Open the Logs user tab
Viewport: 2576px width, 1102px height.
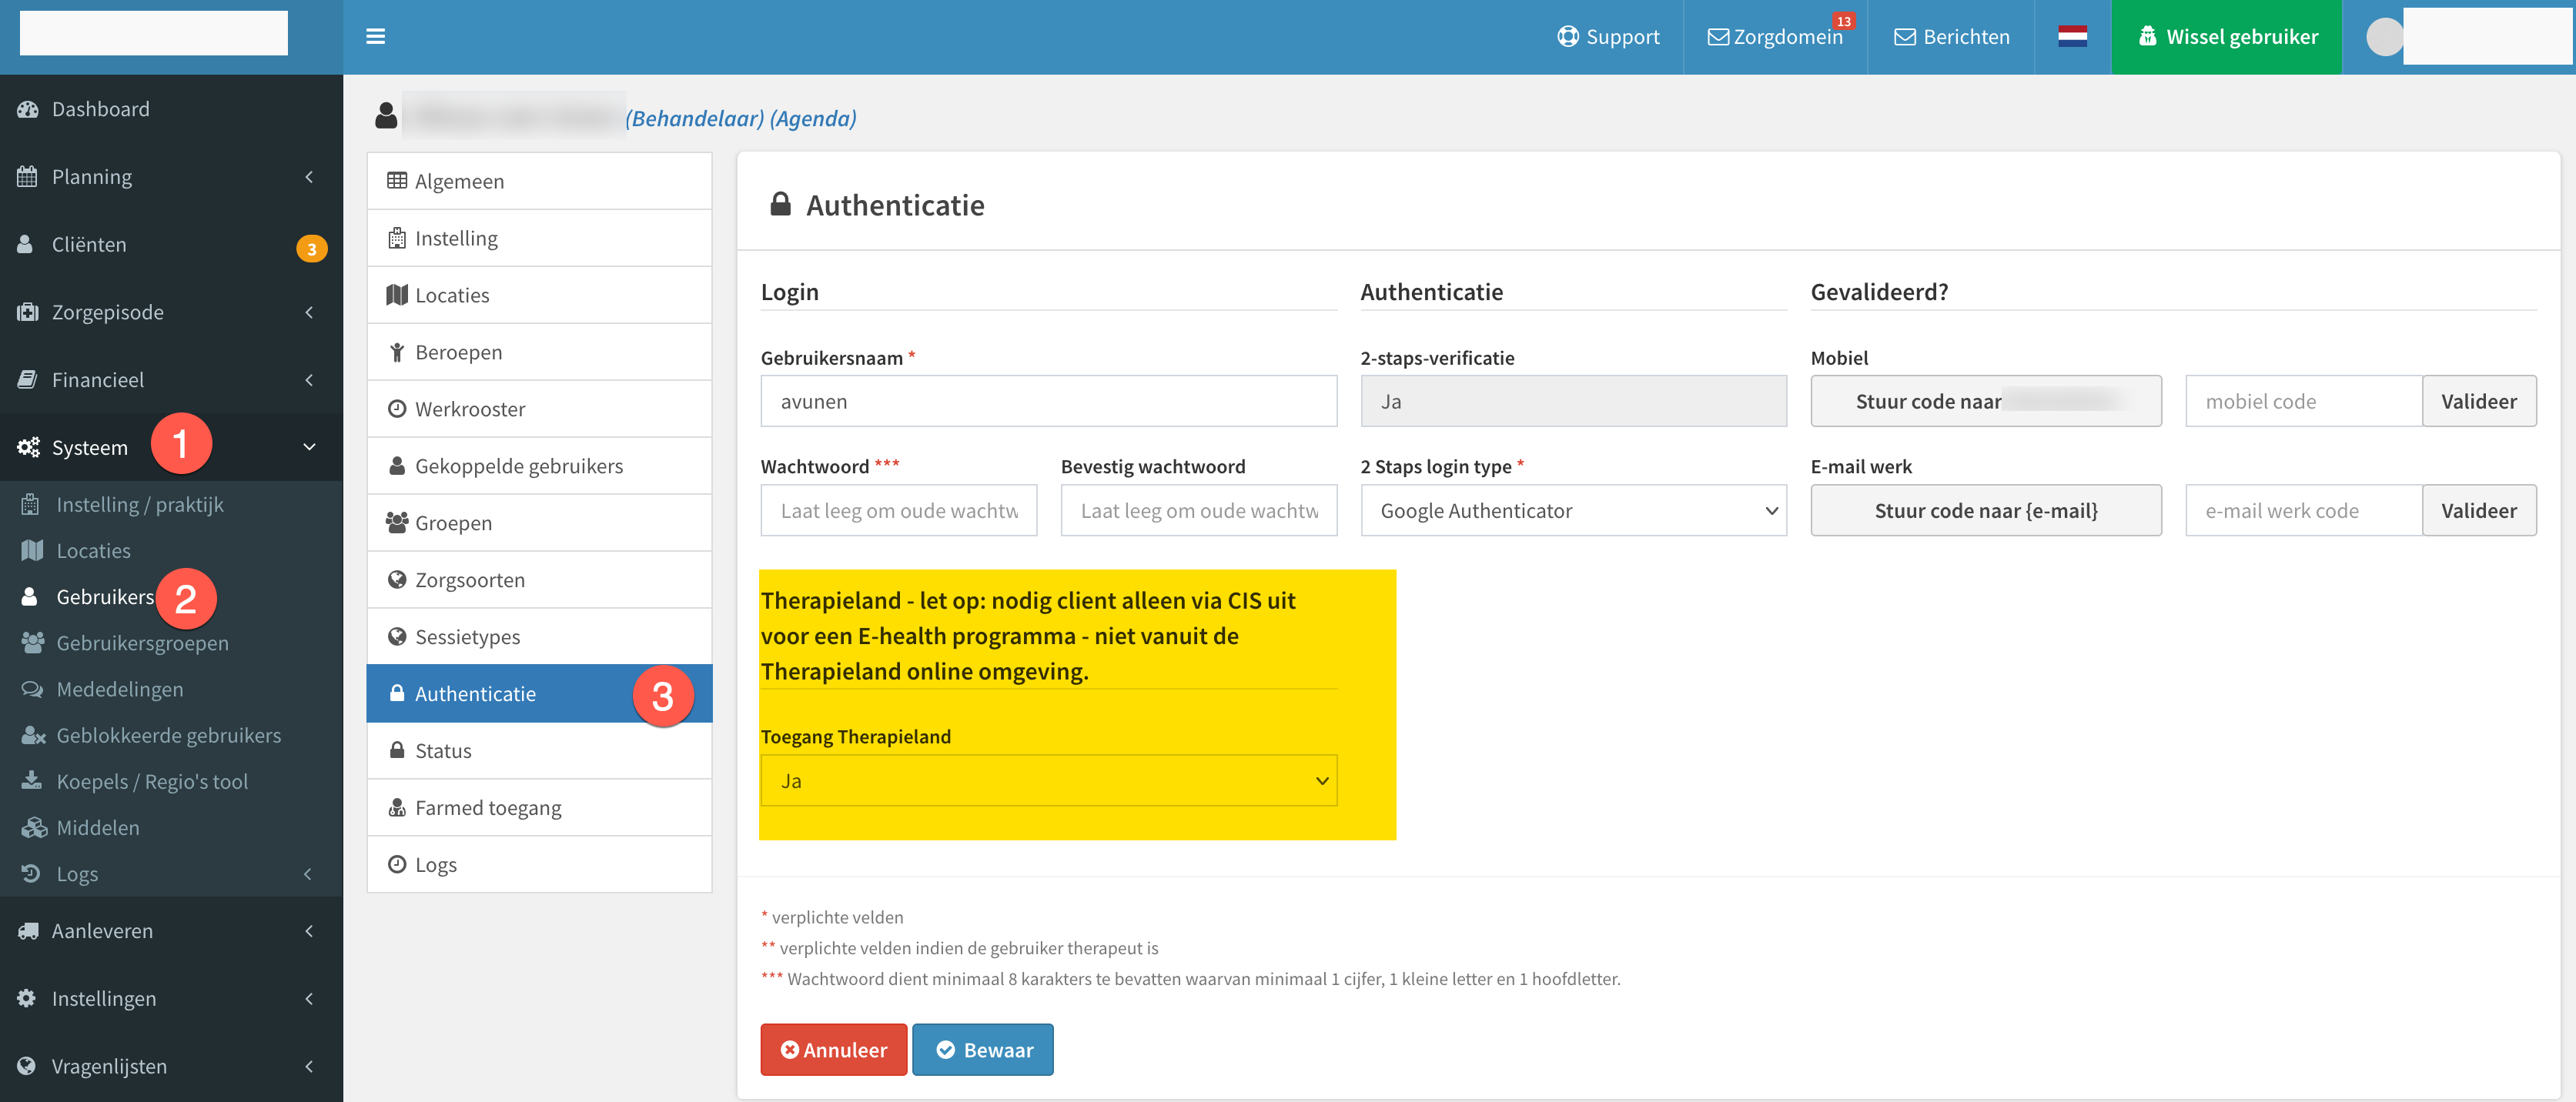click(x=539, y=865)
